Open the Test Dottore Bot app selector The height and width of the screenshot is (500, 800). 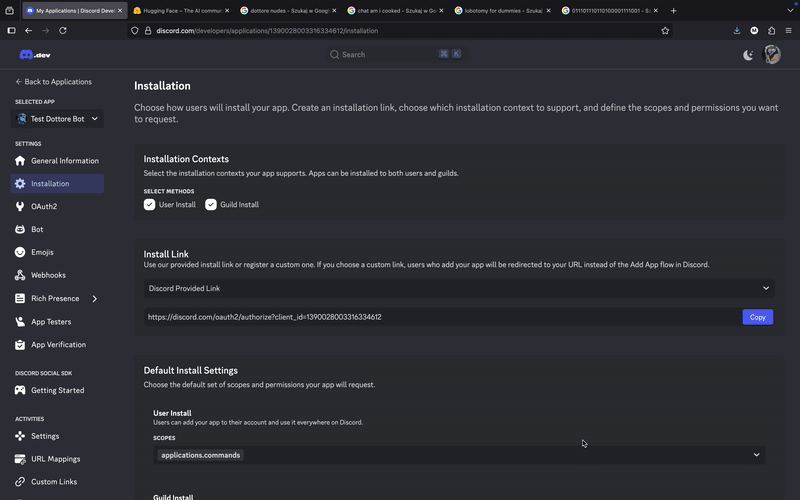tap(57, 119)
